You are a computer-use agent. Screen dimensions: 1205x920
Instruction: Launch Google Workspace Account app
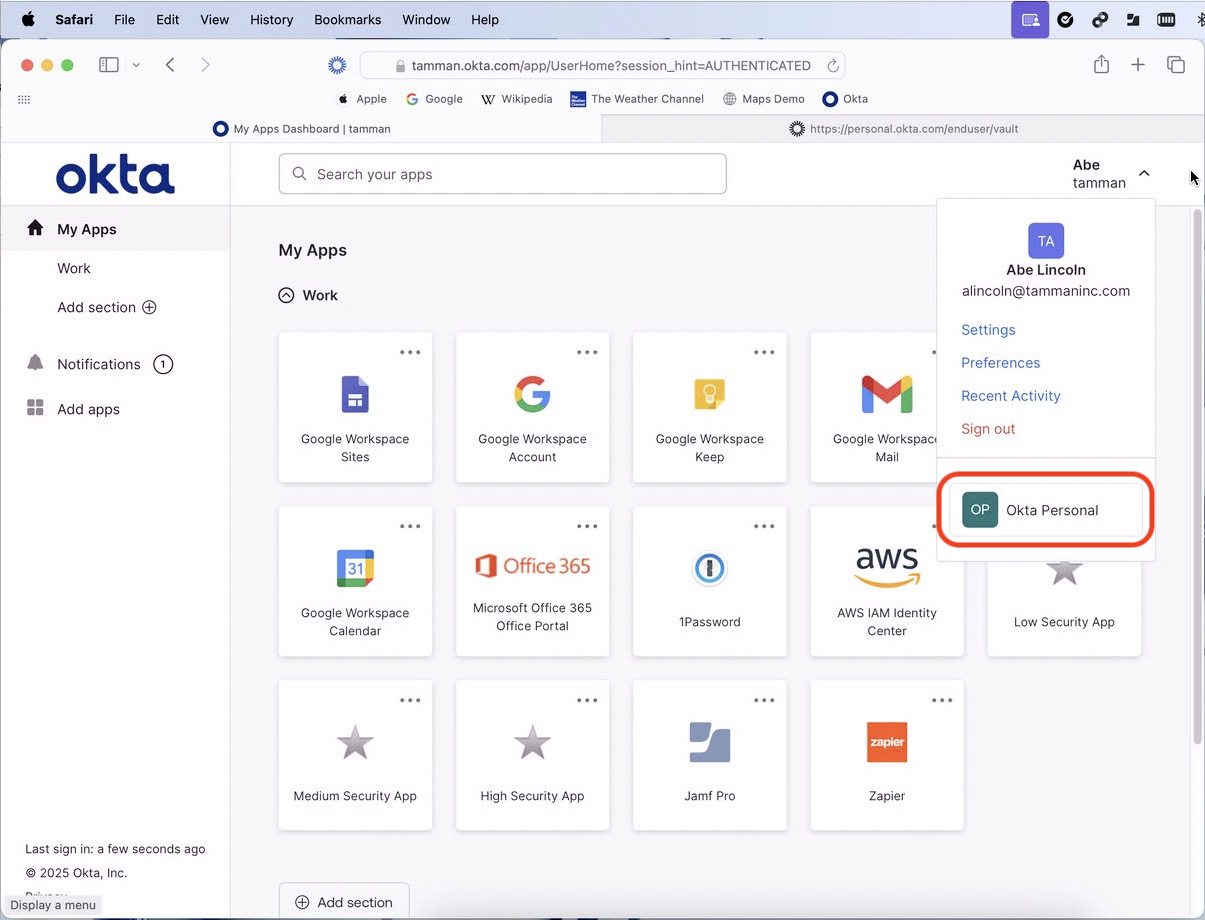click(x=532, y=407)
